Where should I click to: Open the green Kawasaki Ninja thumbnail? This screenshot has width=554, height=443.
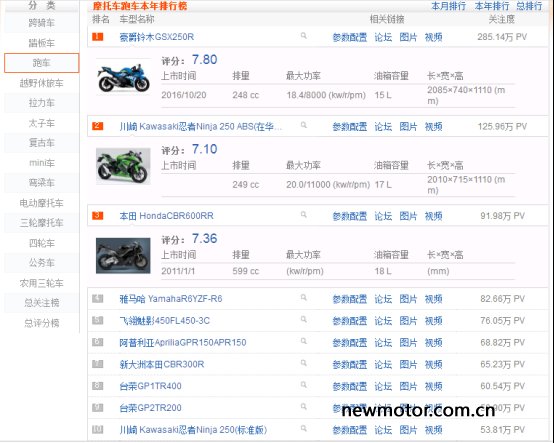(x=123, y=166)
